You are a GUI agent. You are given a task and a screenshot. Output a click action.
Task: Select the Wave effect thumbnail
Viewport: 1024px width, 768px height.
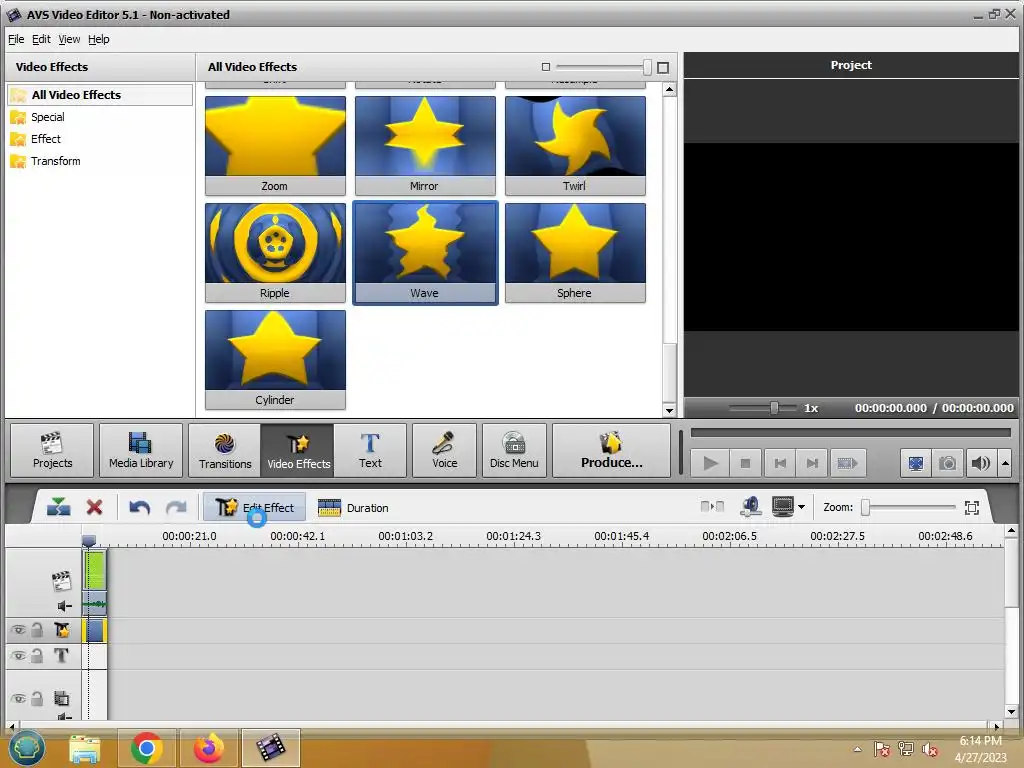click(425, 253)
